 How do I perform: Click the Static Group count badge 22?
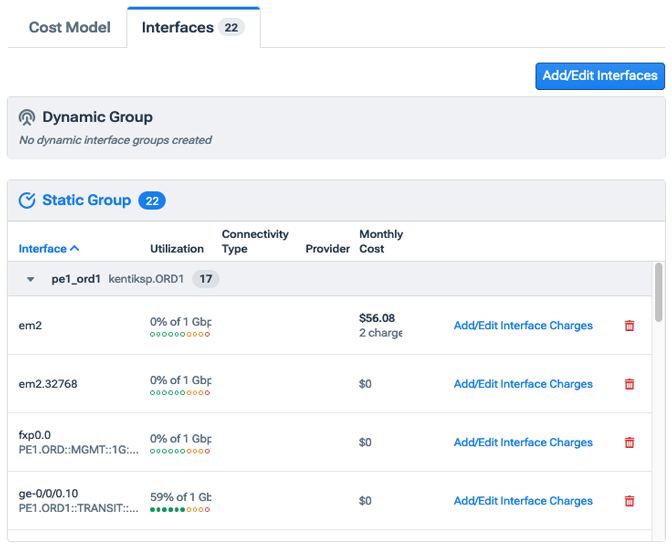(x=152, y=201)
